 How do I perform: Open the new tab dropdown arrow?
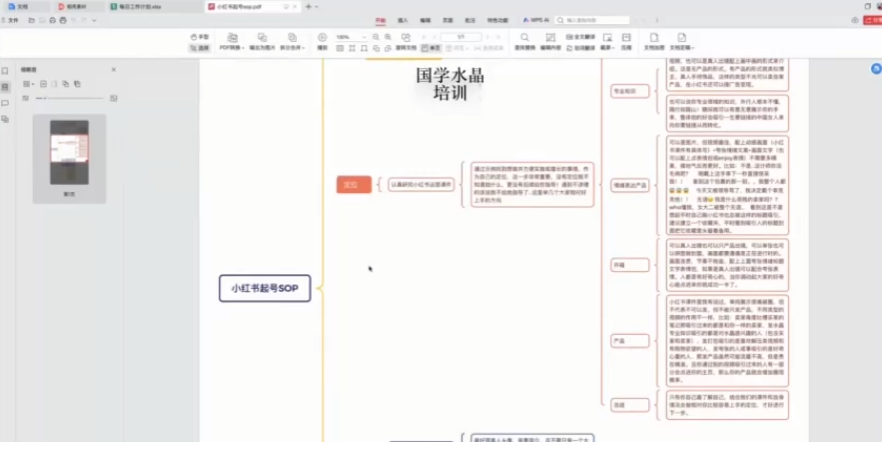(x=317, y=7)
